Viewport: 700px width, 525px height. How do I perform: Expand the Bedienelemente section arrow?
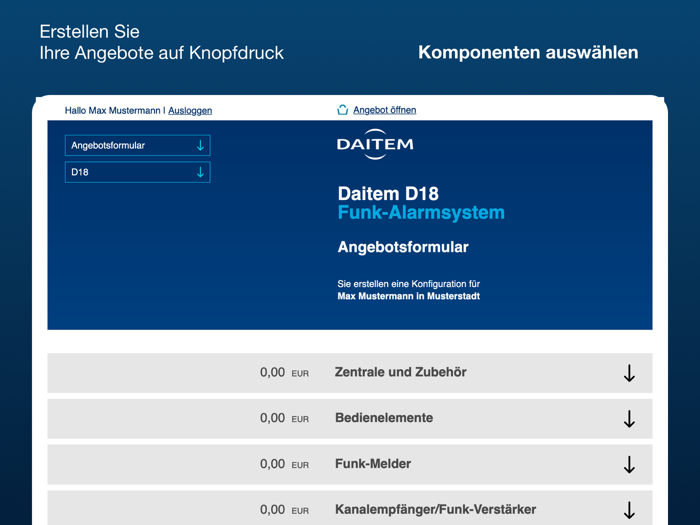tap(629, 419)
